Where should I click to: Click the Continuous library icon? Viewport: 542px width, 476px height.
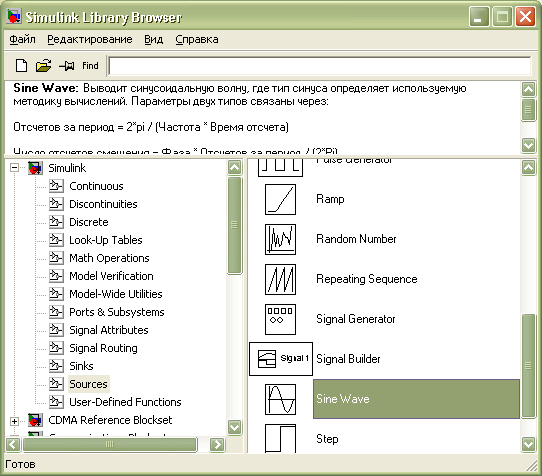tap(56, 186)
